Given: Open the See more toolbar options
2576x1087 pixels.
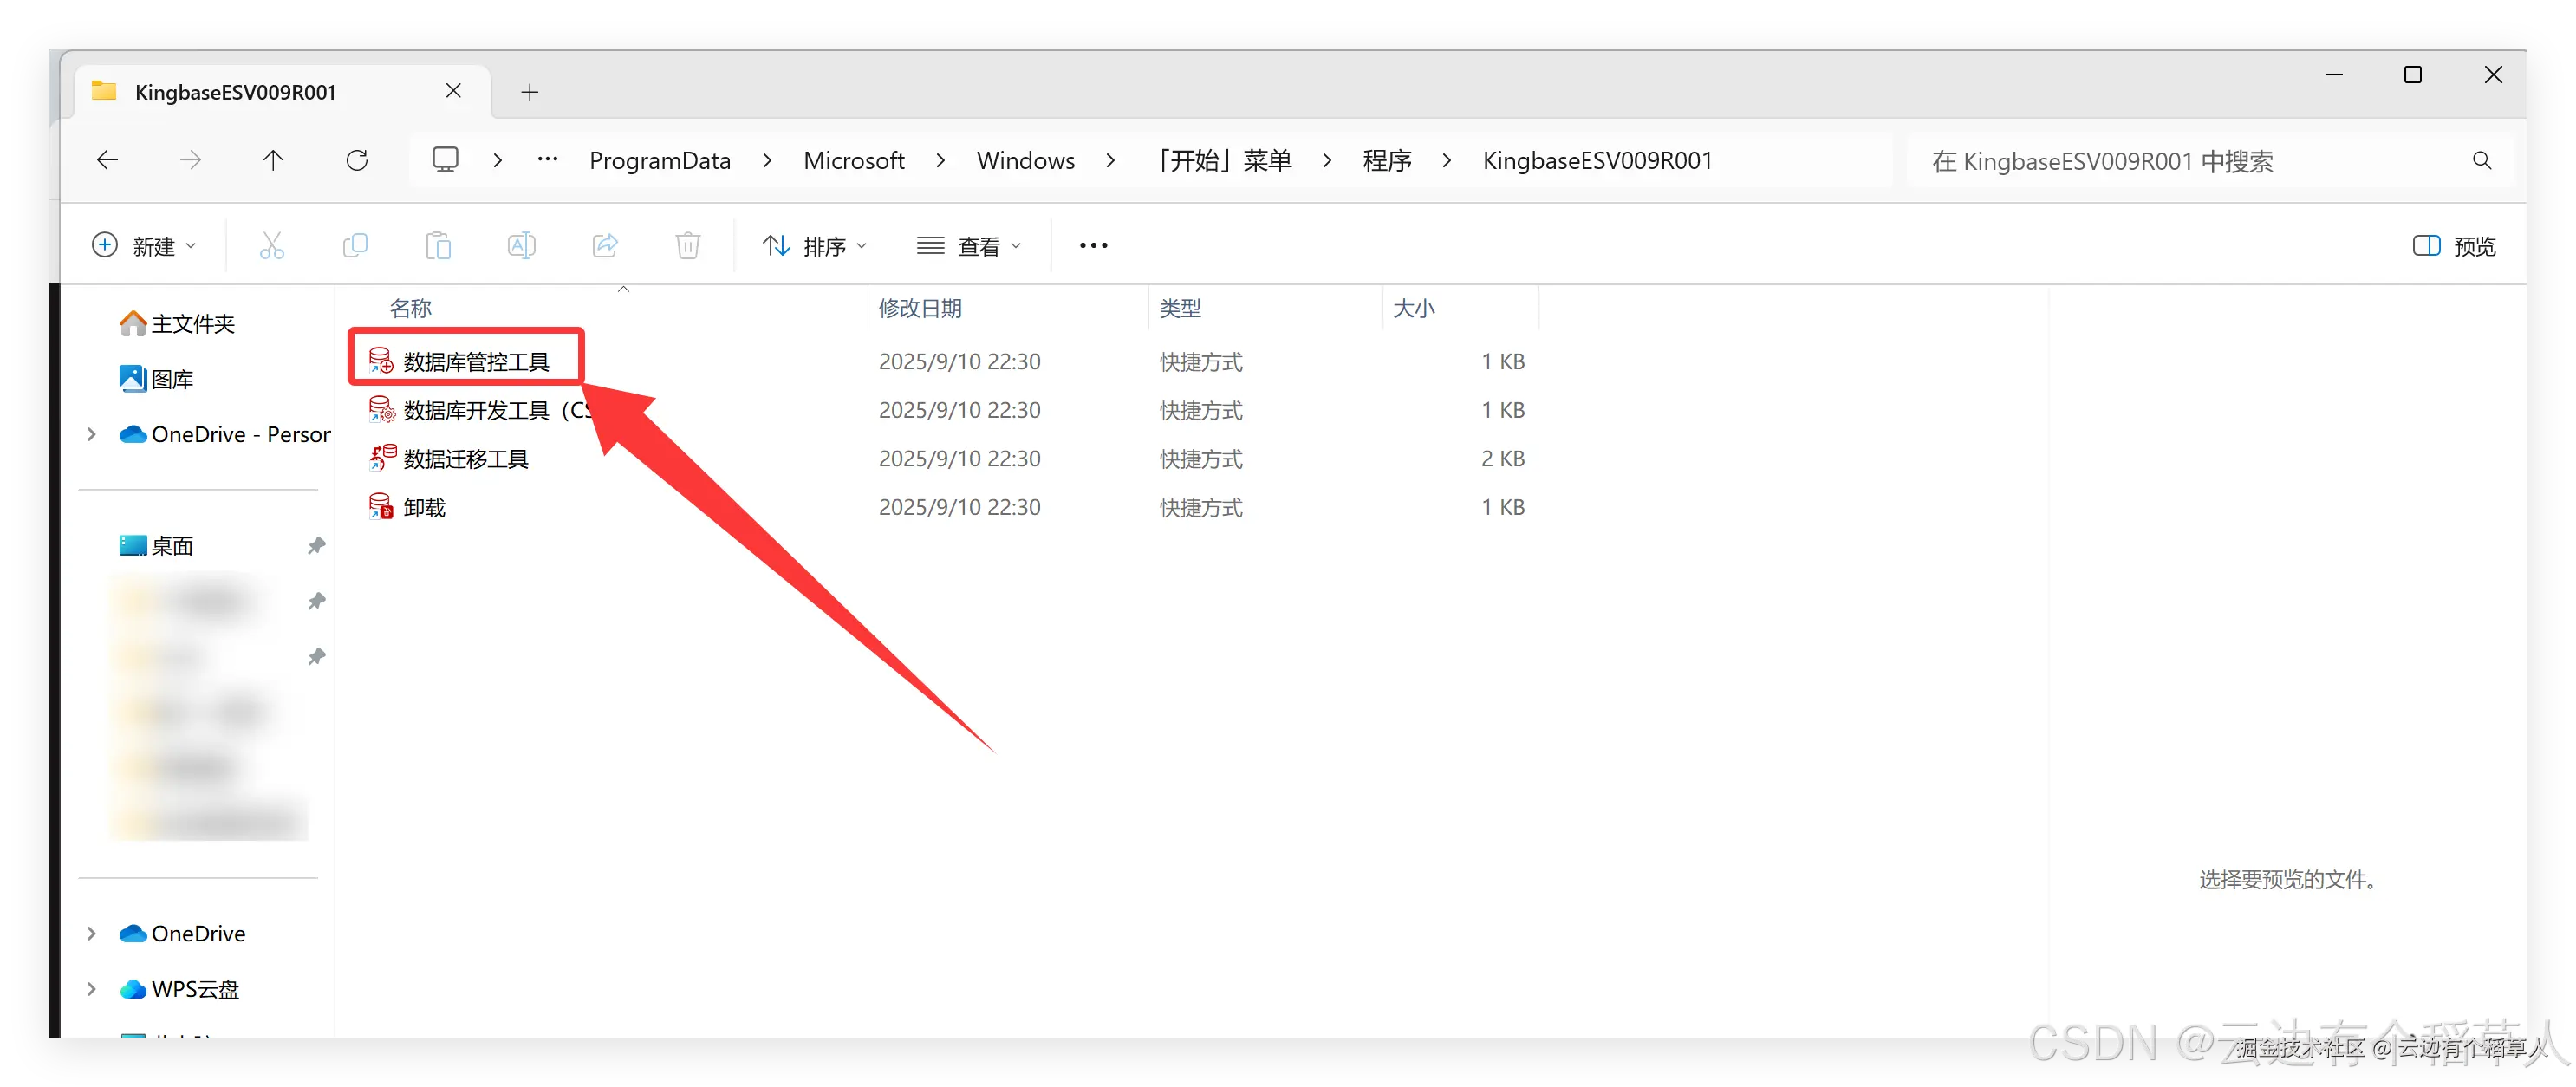Looking at the screenshot, I should 1093,246.
